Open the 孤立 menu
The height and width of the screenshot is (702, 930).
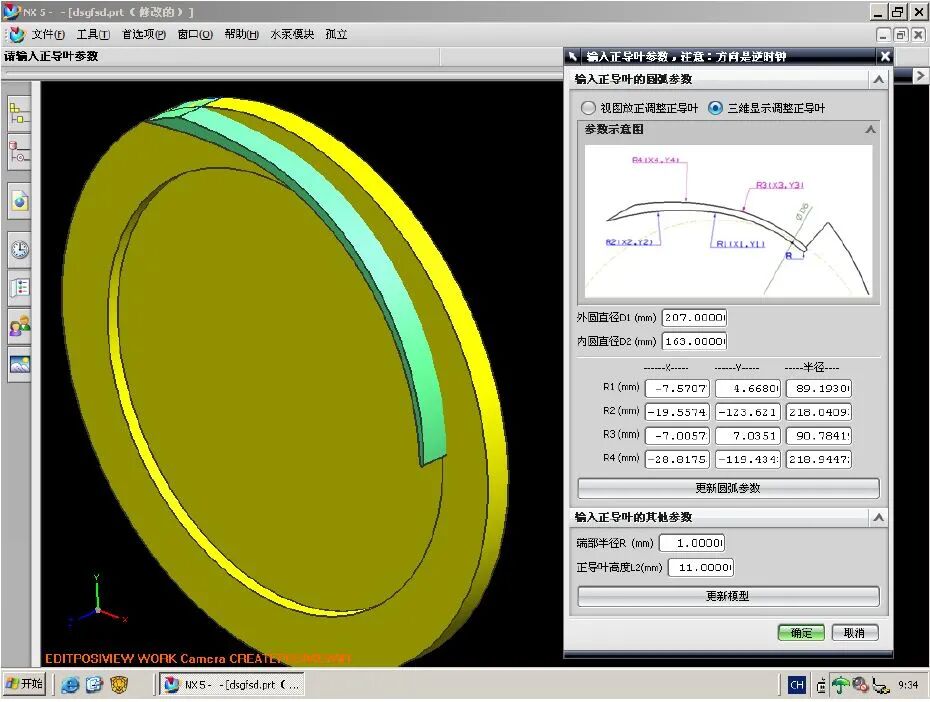[336, 34]
